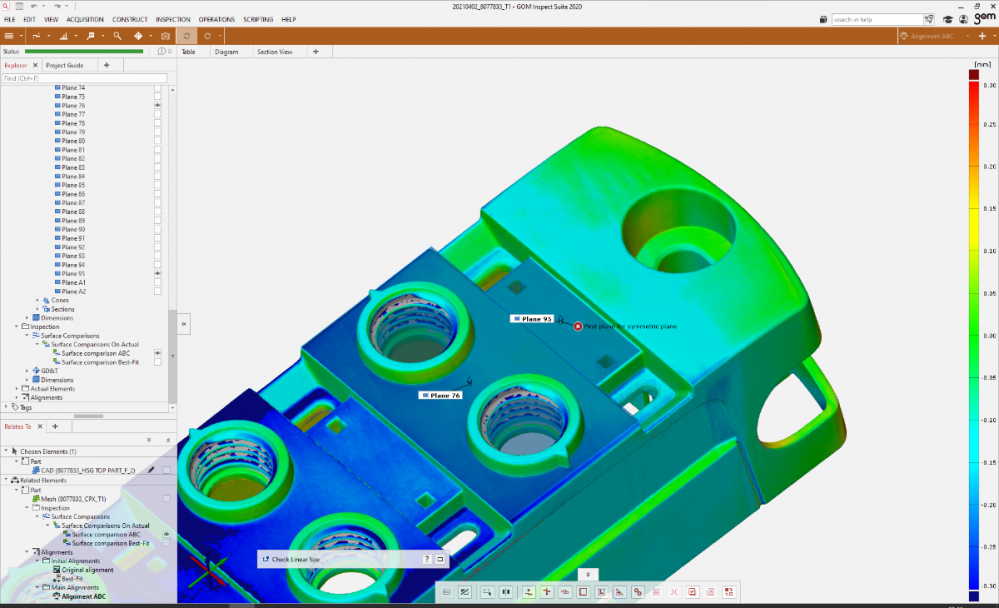The image size is (999, 608).
Task: Click the recalculate refresh icon in toolbar
Action: (186, 36)
